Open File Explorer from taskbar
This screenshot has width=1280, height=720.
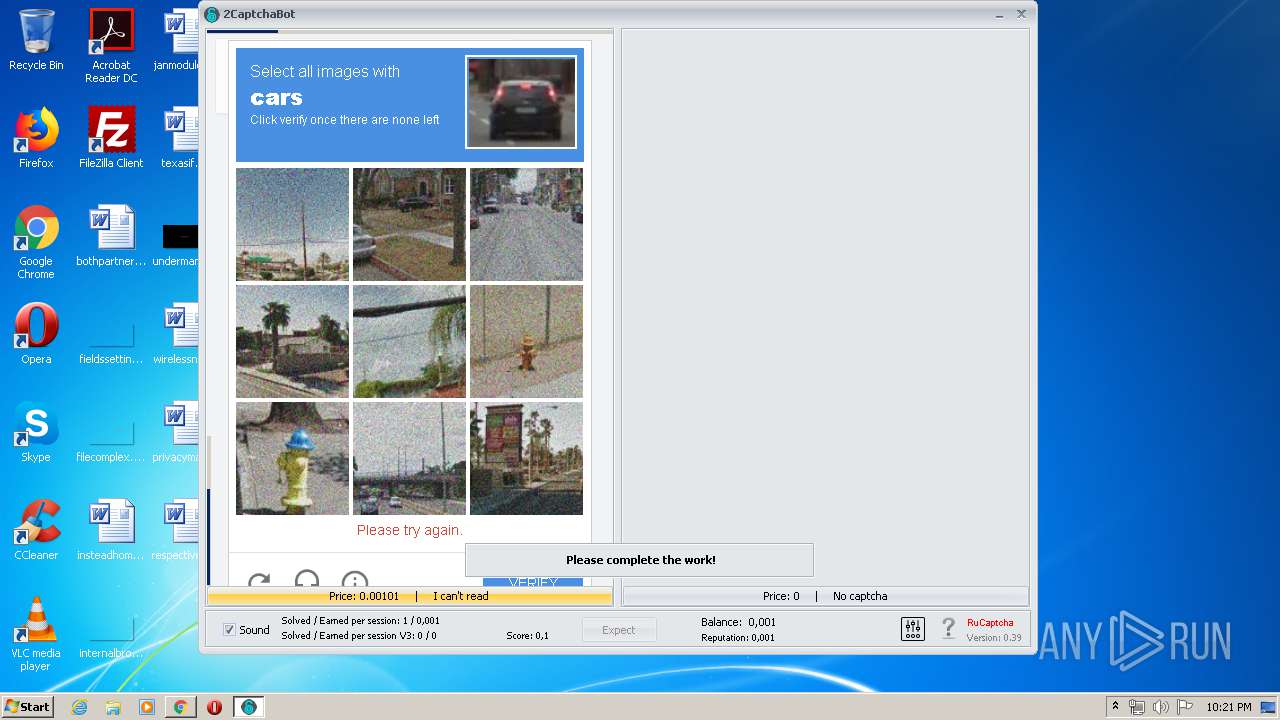113,707
